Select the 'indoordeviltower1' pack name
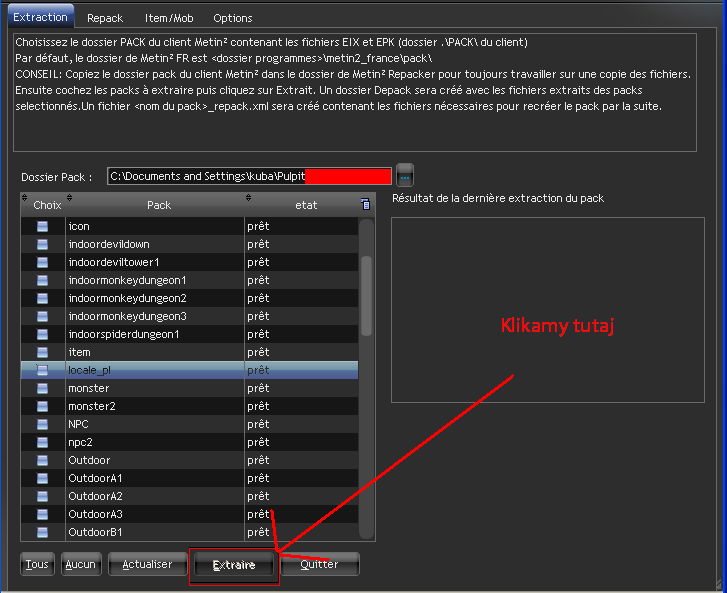 click(x=114, y=262)
